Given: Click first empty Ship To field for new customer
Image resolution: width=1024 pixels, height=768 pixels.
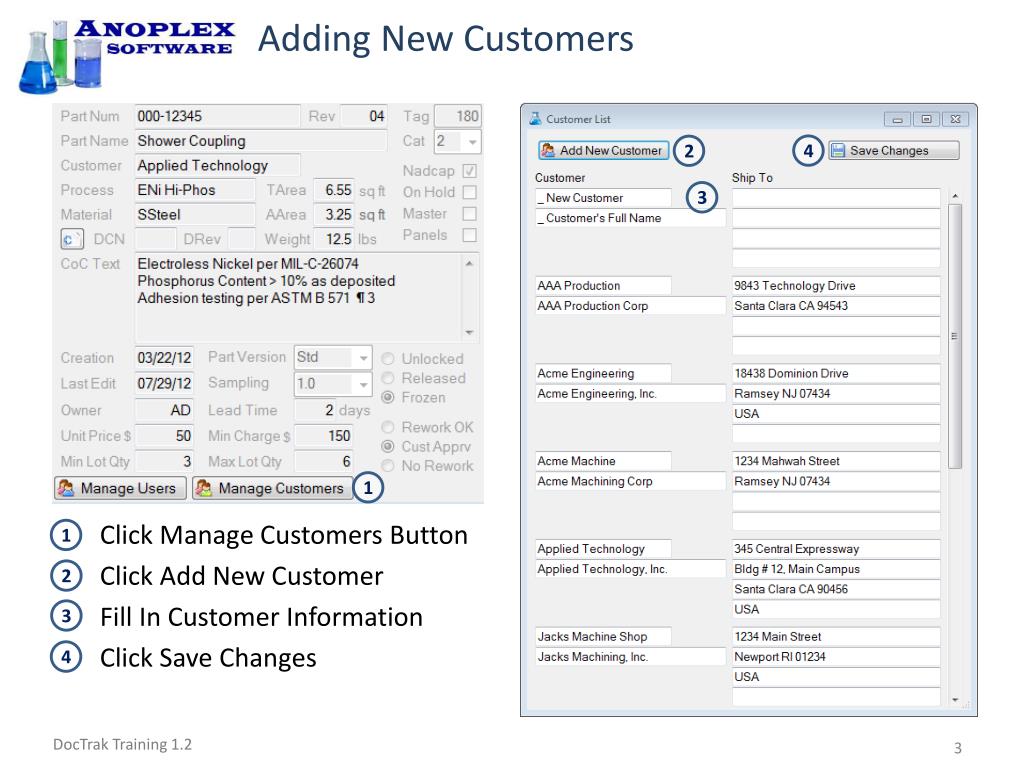Looking at the screenshot, I should tap(836, 198).
